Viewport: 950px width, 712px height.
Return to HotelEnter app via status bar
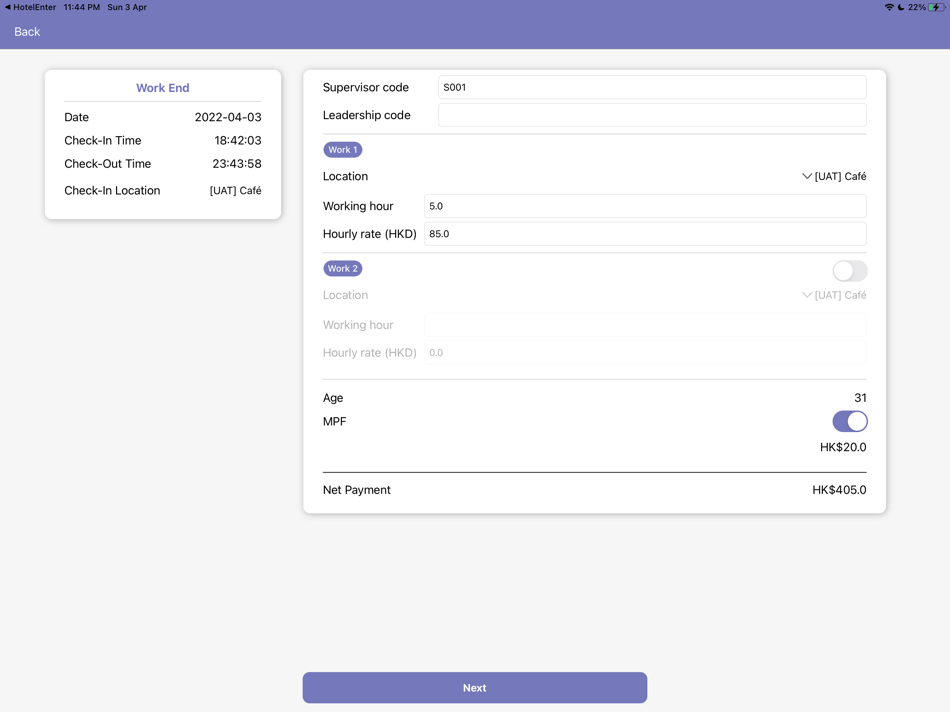tap(30, 7)
